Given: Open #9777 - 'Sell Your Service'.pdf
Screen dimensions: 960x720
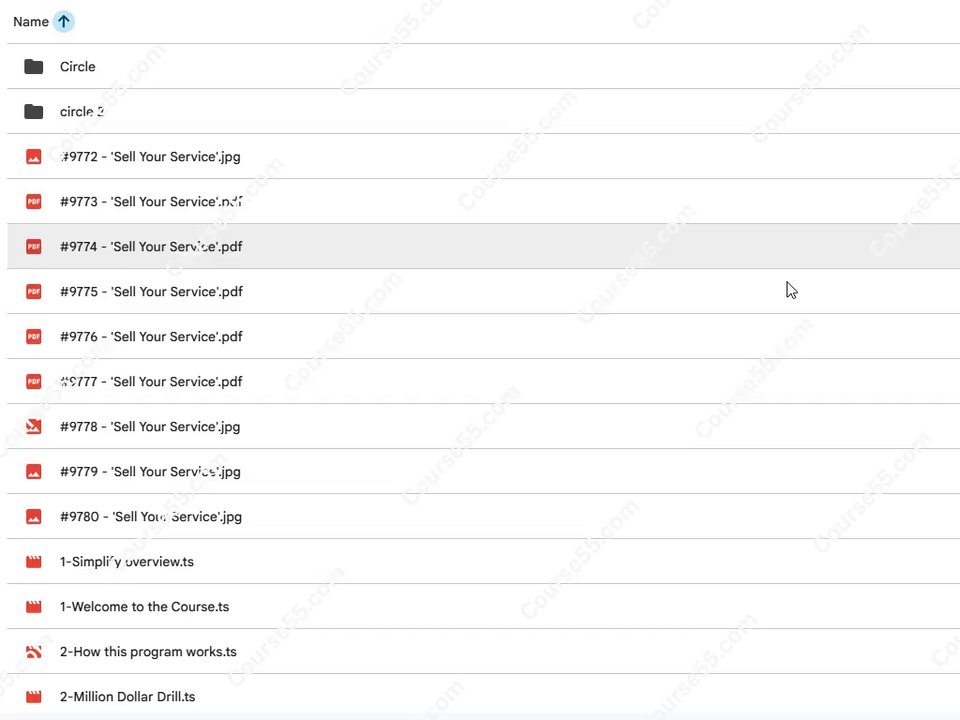Looking at the screenshot, I should 151,381.
